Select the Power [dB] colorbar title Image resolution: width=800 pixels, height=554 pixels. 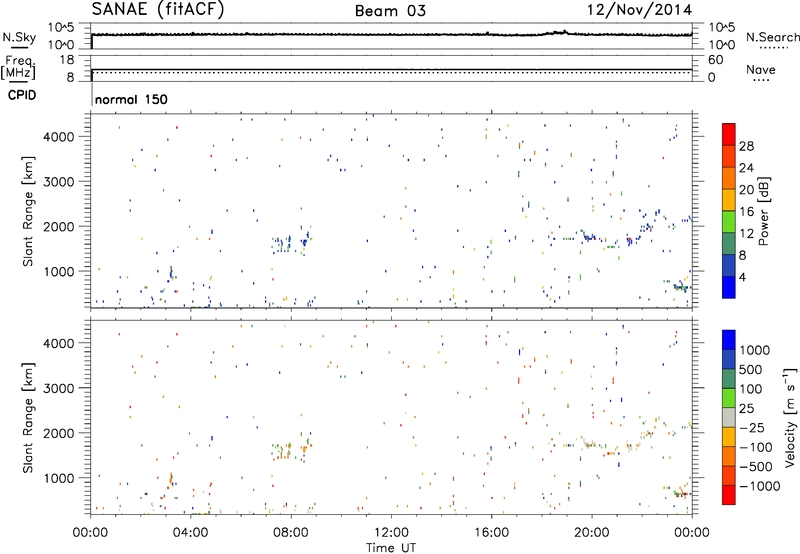[764, 211]
